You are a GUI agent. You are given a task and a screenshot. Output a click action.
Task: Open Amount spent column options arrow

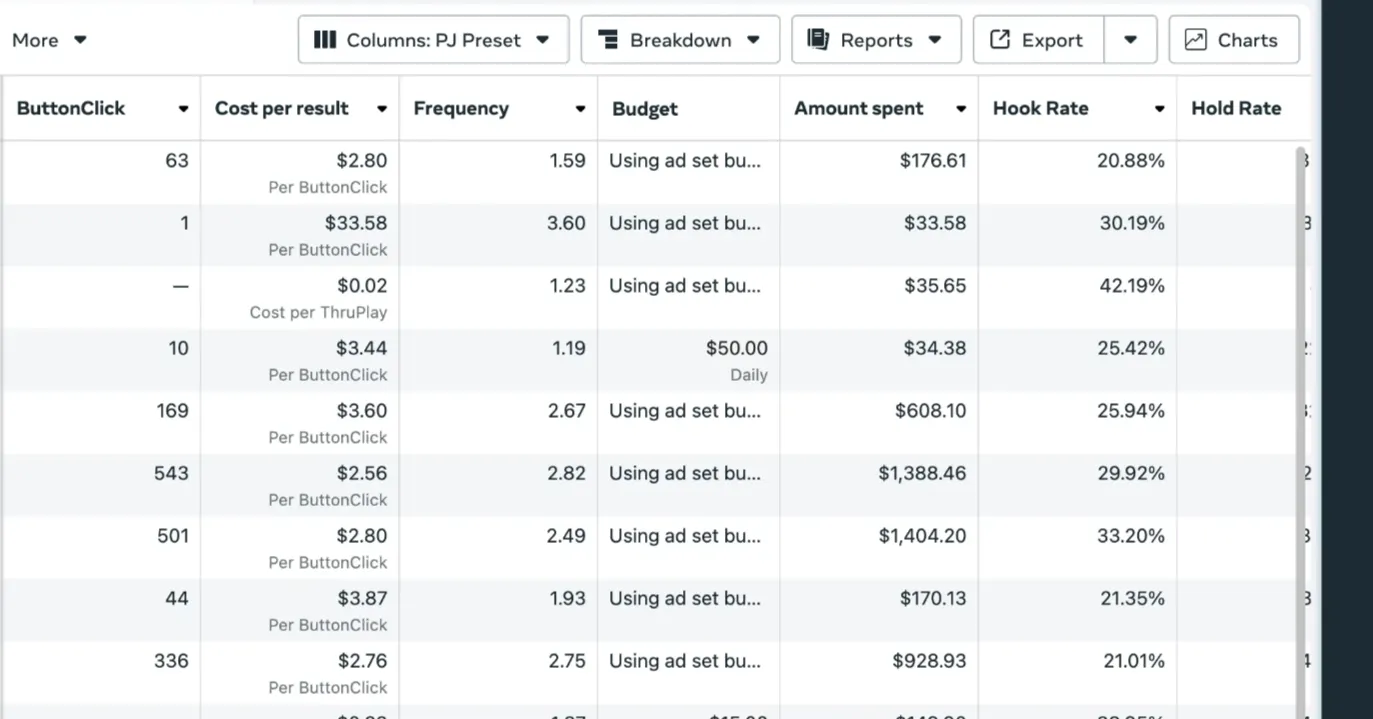click(960, 109)
